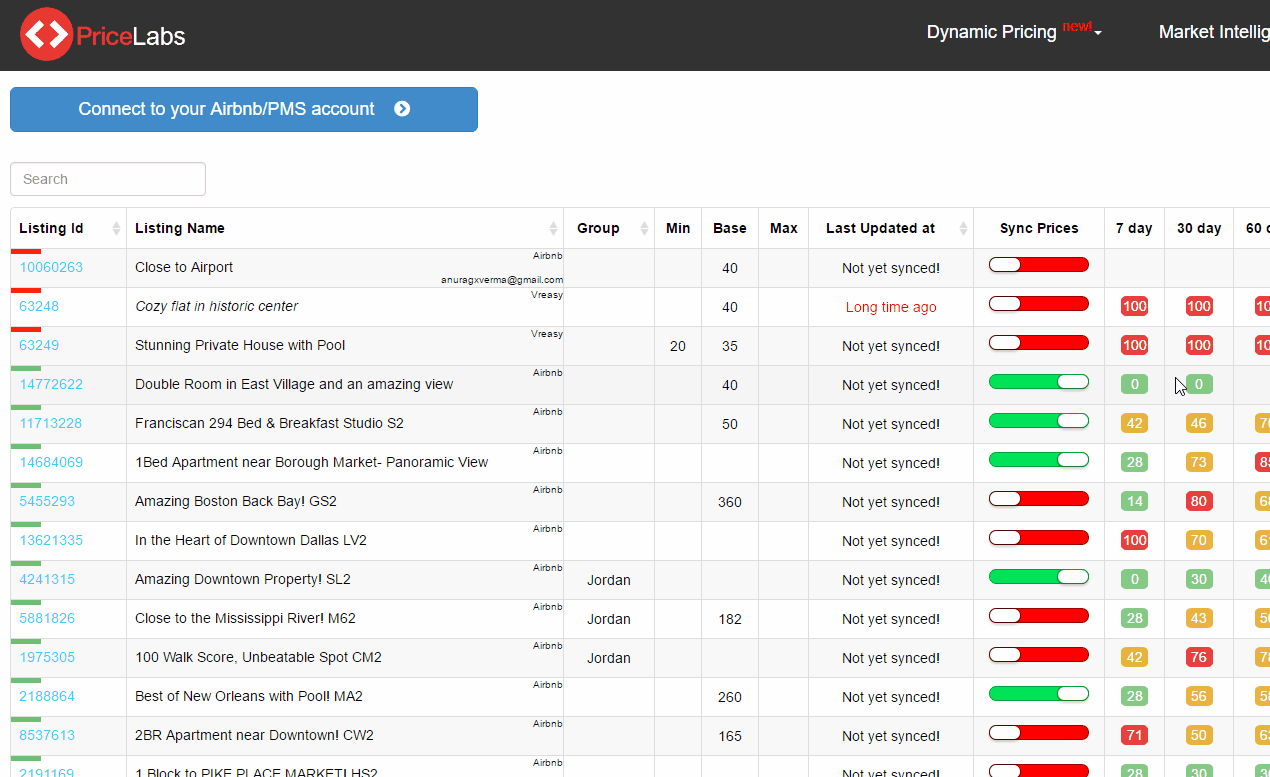Disable sync for Amazing Downtown Property SL2

point(1038,577)
